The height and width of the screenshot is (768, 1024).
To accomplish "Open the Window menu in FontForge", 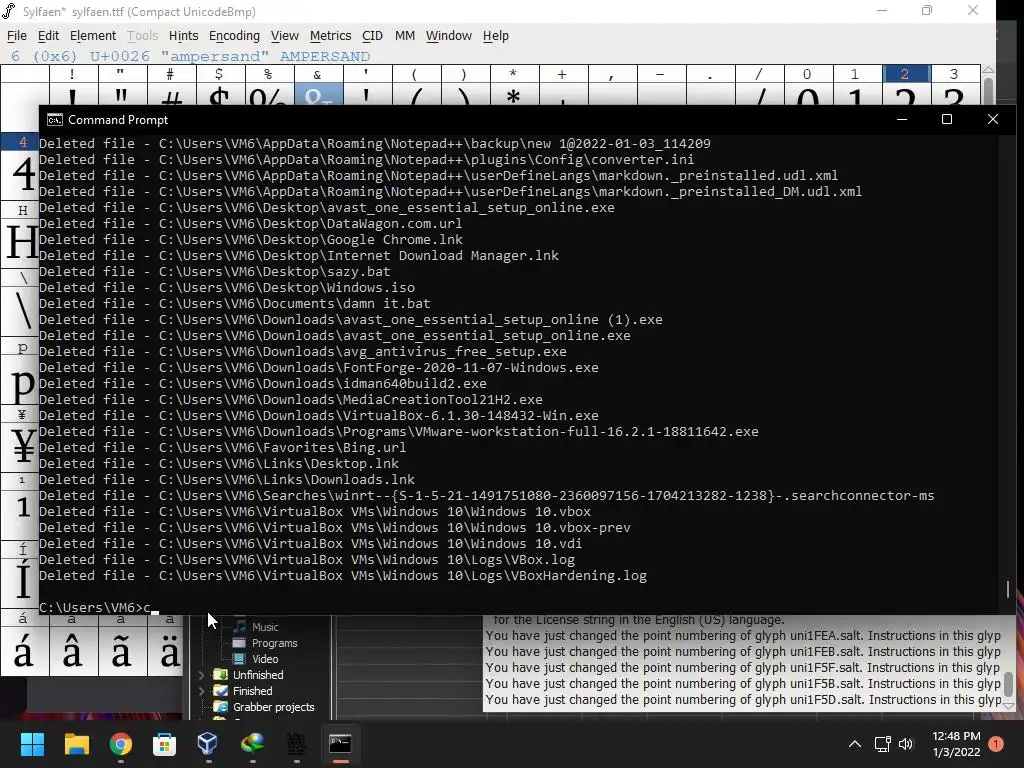I will click(x=449, y=36).
